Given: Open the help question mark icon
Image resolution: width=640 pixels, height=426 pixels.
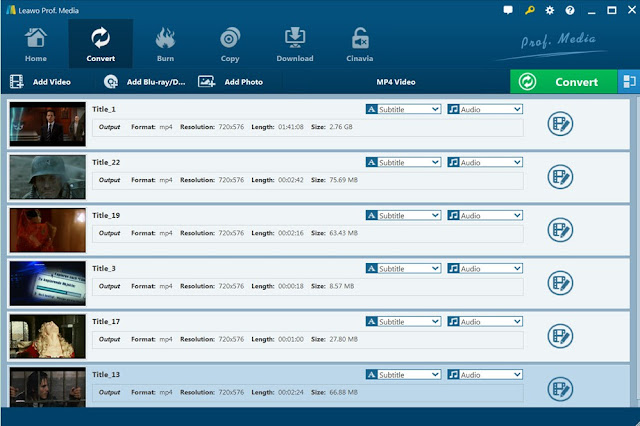Looking at the screenshot, I should point(570,10).
